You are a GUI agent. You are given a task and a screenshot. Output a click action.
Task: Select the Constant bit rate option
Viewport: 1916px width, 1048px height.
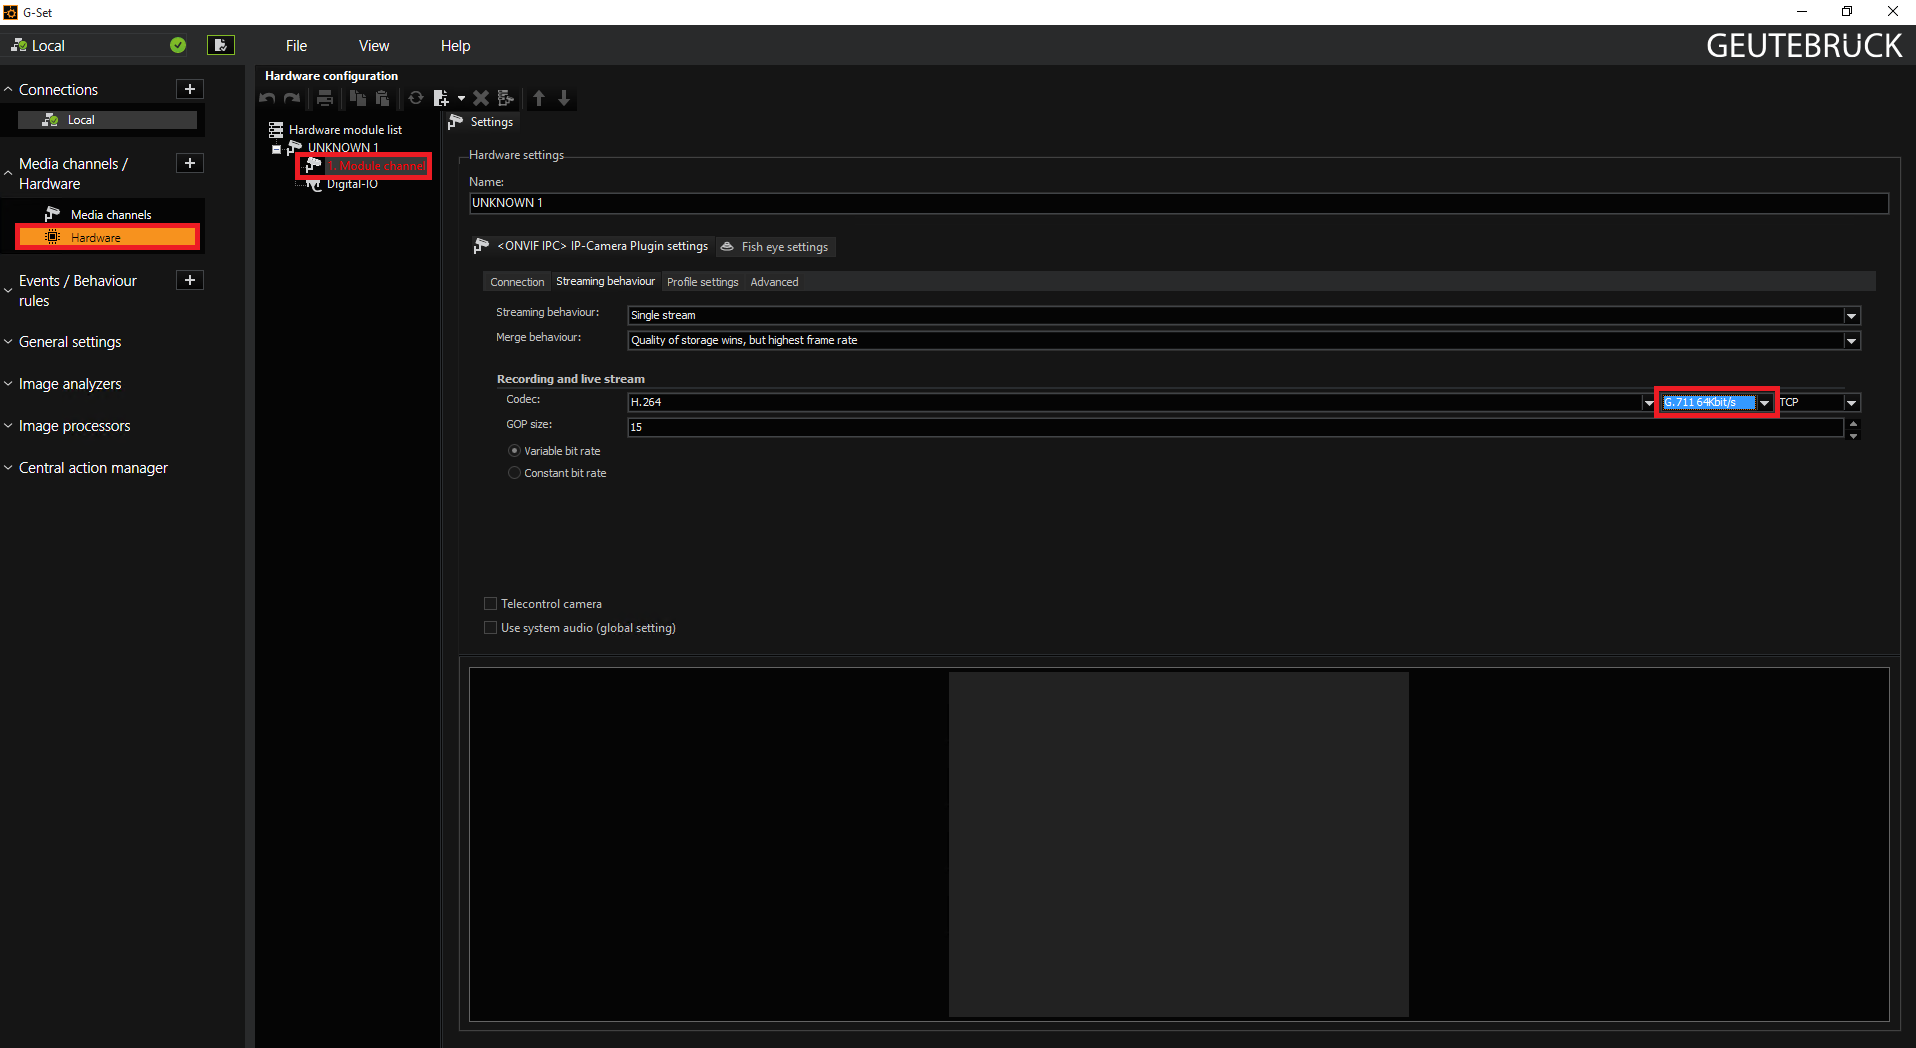click(514, 473)
